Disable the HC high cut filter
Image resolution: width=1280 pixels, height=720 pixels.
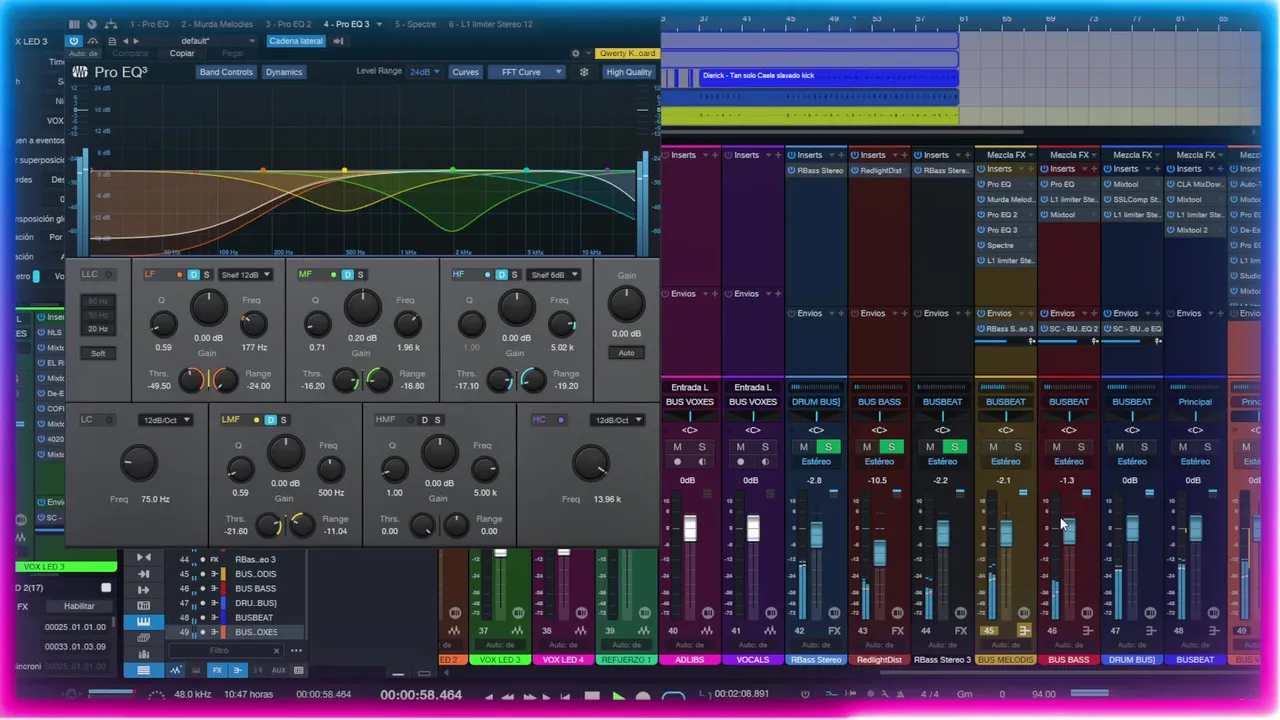pyautogui.click(x=561, y=420)
